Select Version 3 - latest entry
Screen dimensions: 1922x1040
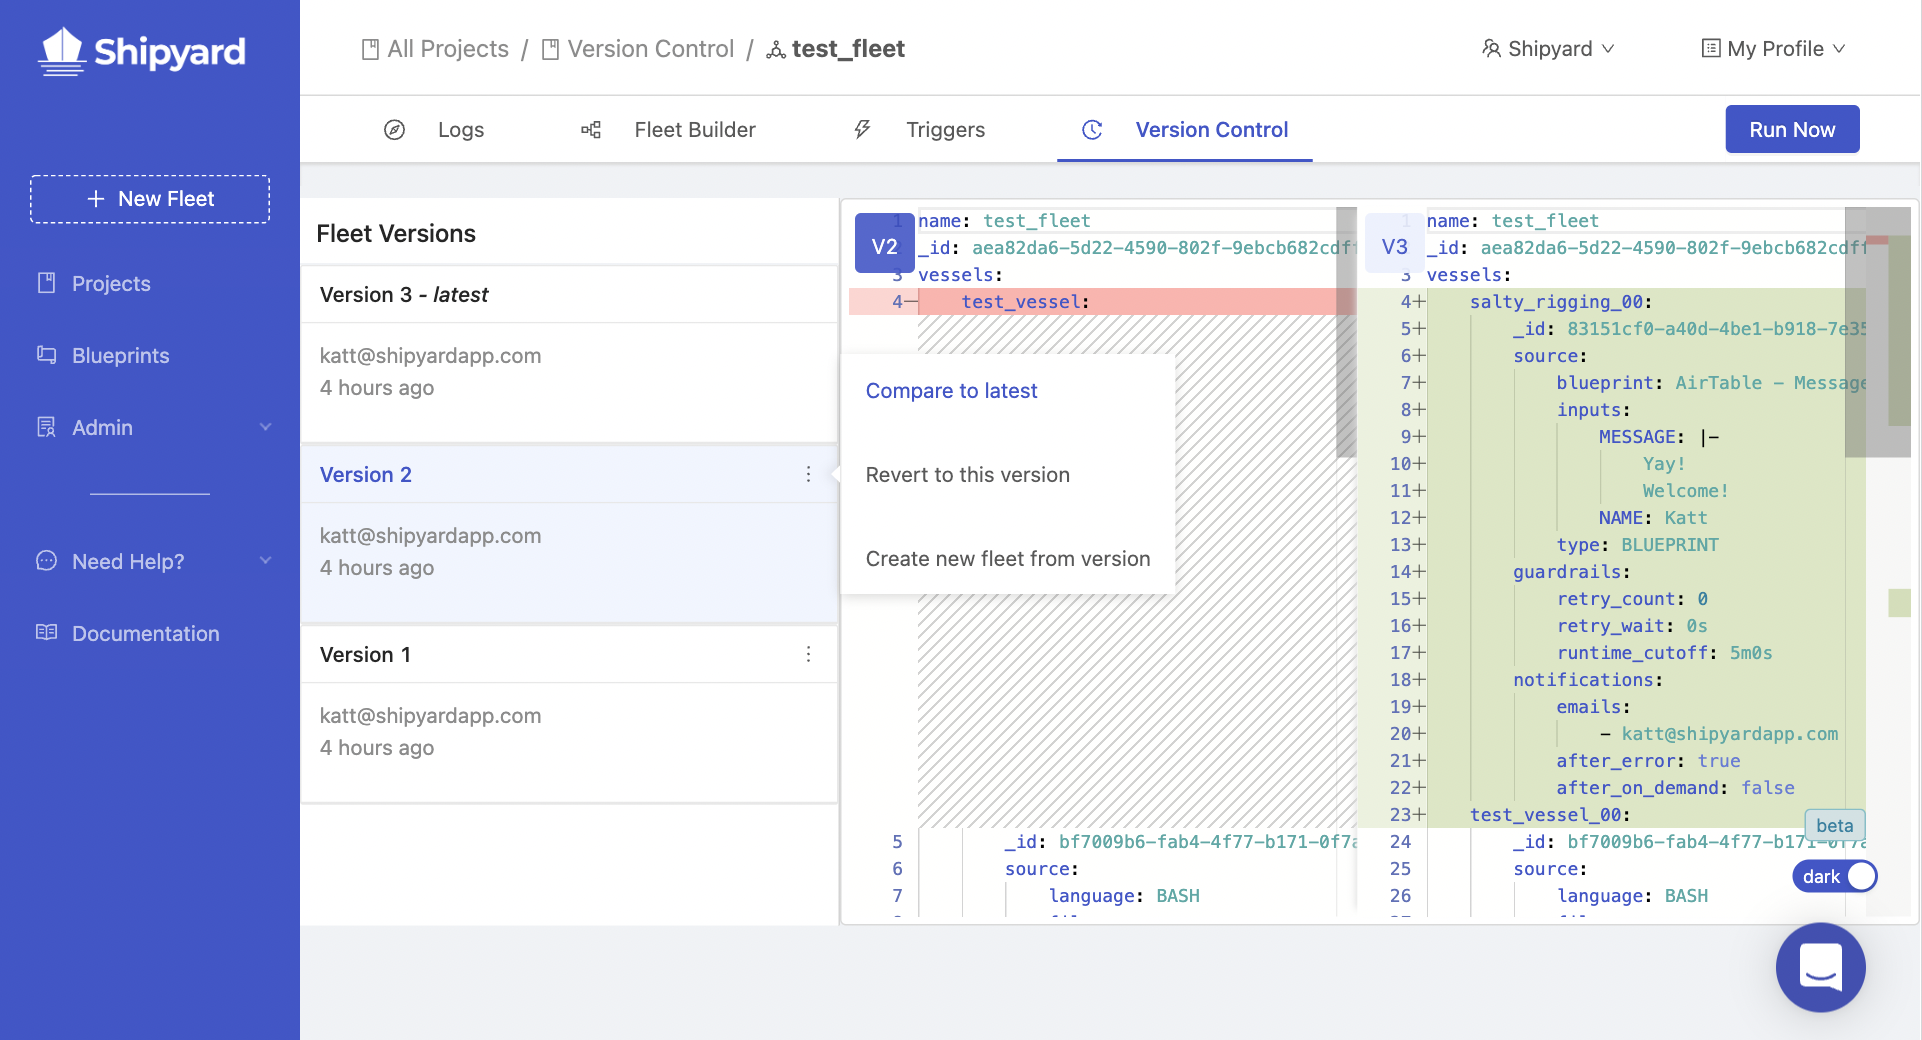(569, 353)
